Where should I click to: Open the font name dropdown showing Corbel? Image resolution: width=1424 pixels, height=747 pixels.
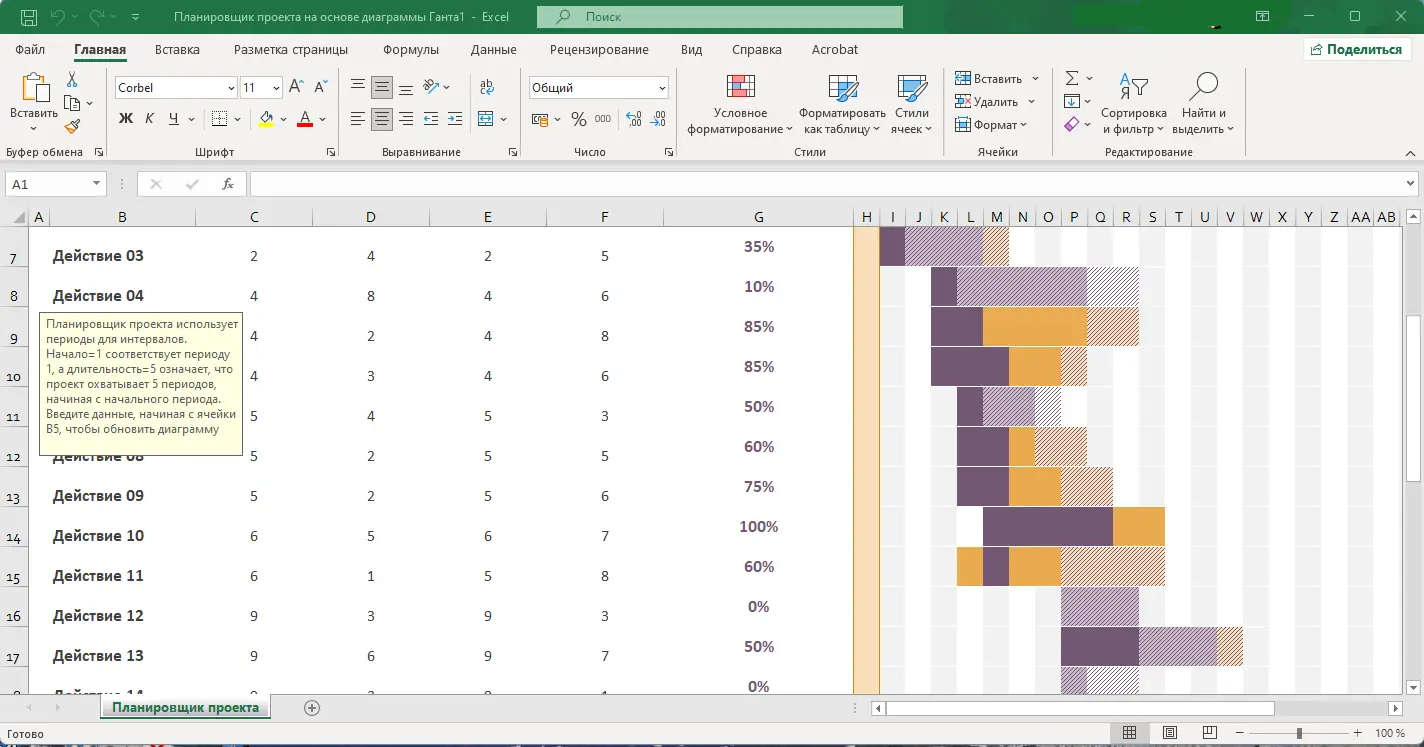(x=233, y=87)
